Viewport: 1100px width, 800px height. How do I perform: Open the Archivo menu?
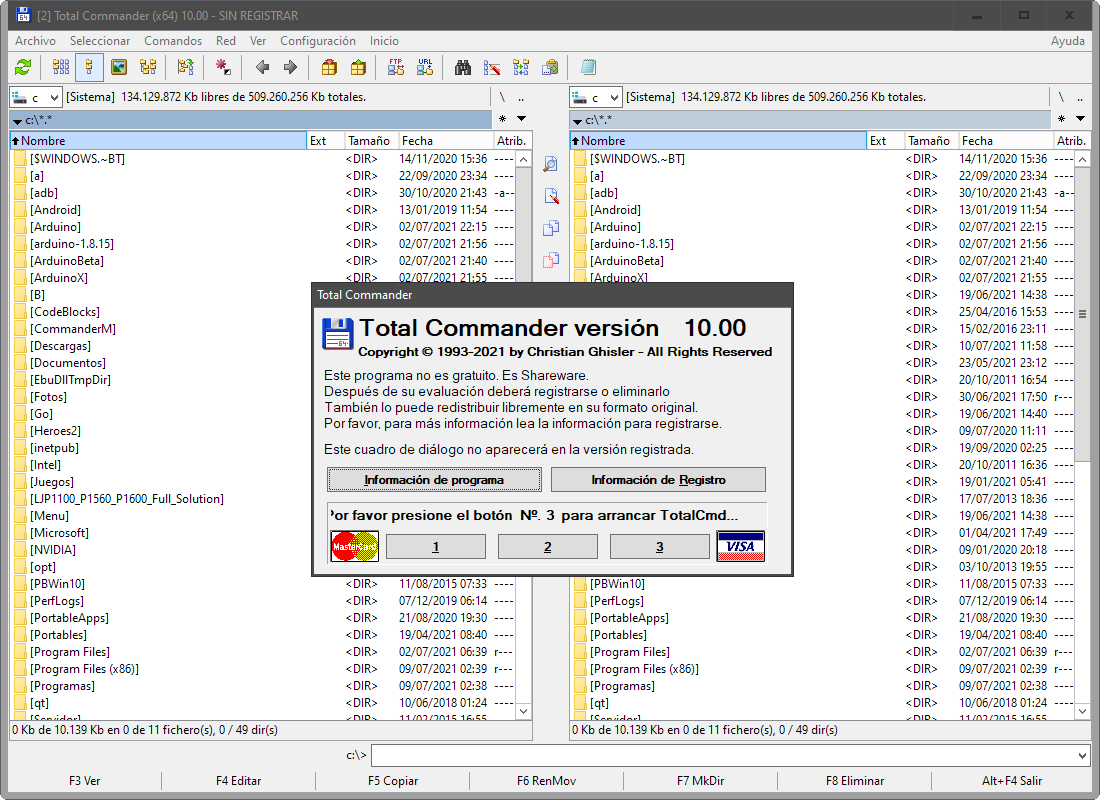tap(35, 41)
